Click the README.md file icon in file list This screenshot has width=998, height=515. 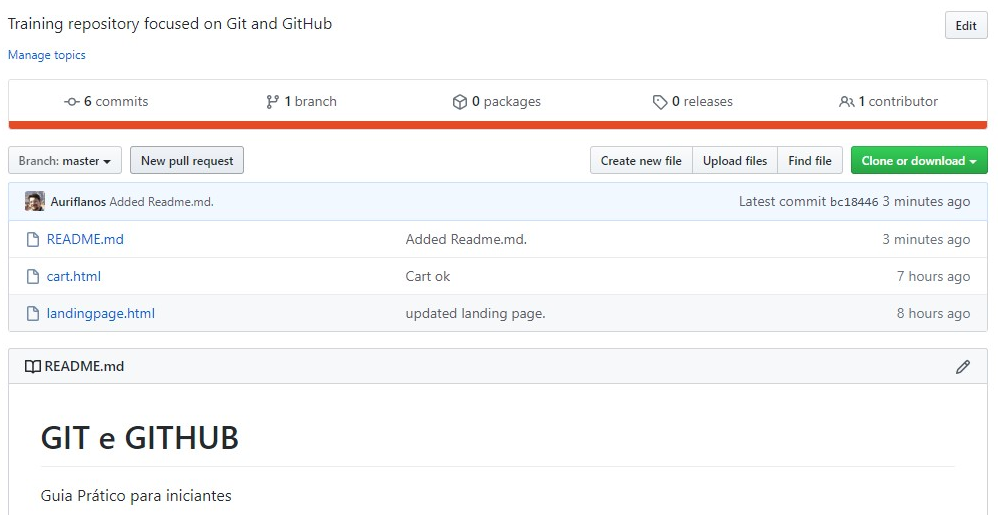tap(32, 239)
